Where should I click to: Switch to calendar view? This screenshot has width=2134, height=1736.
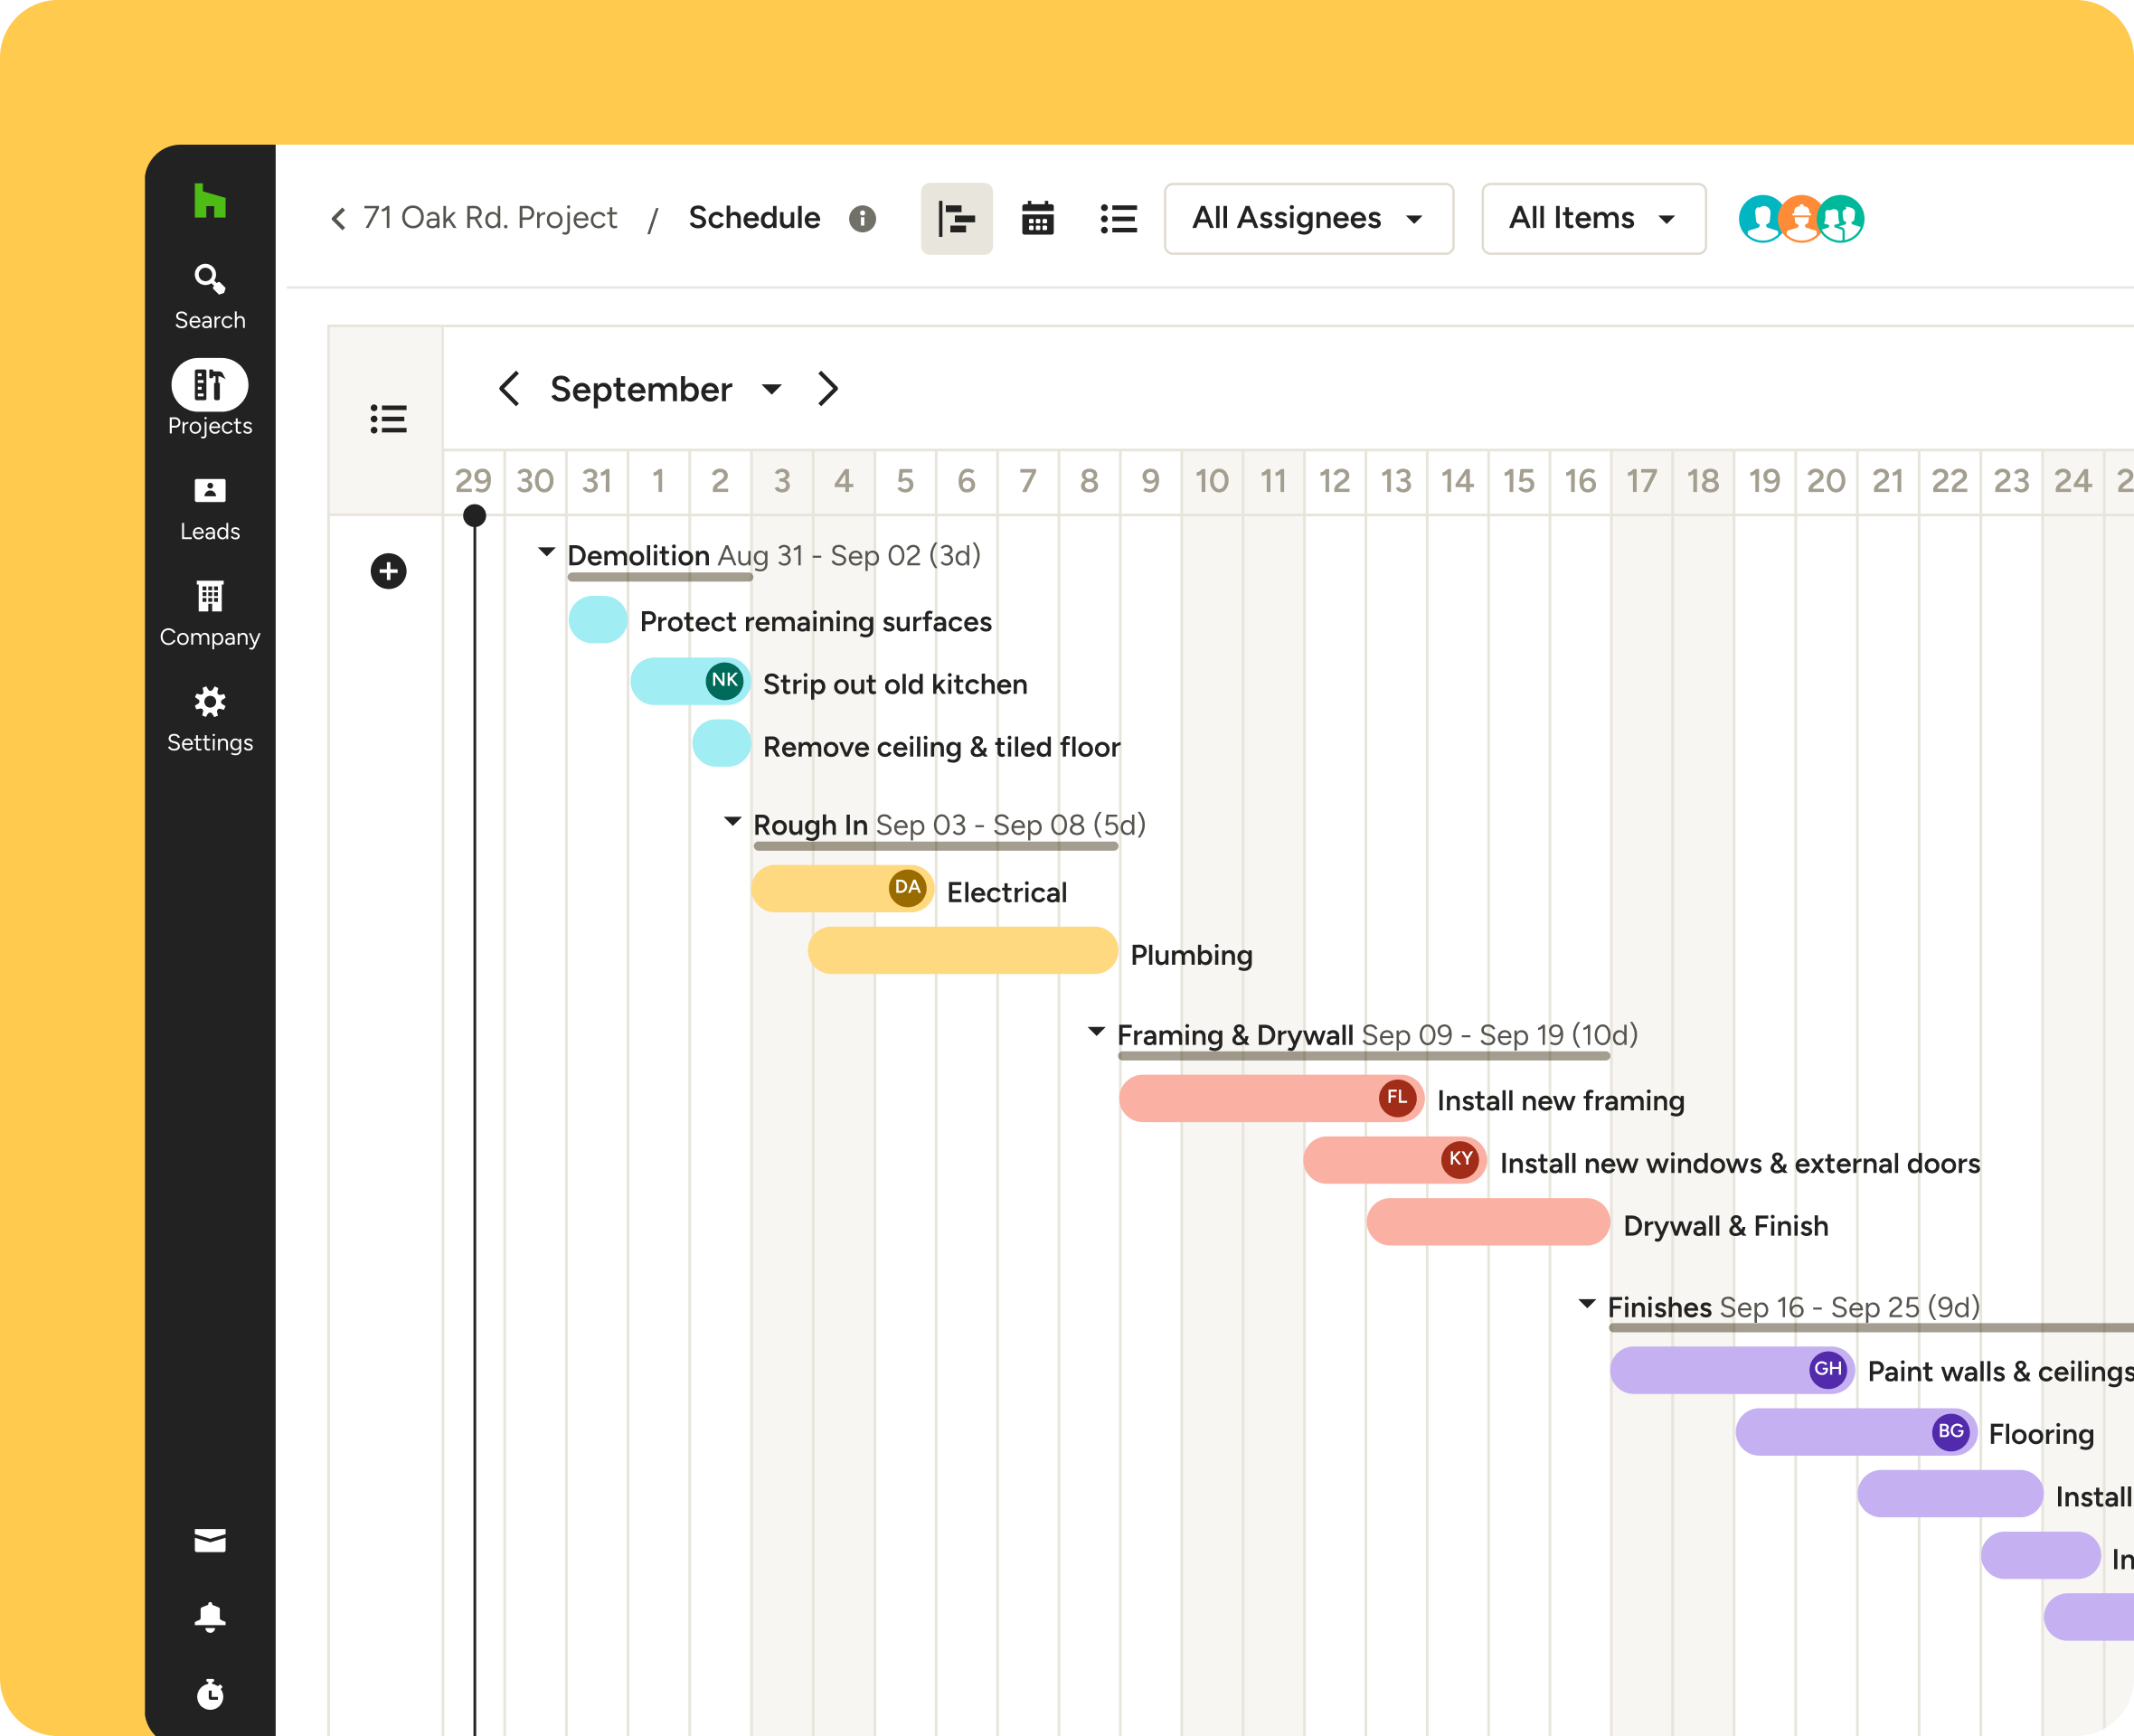coord(1037,218)
